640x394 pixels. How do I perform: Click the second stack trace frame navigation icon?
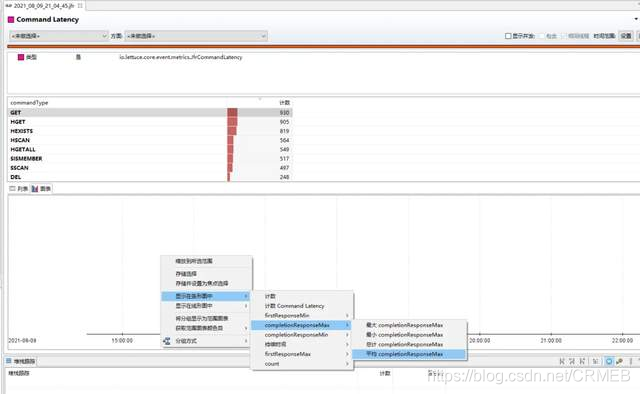(x=572, y=361)
